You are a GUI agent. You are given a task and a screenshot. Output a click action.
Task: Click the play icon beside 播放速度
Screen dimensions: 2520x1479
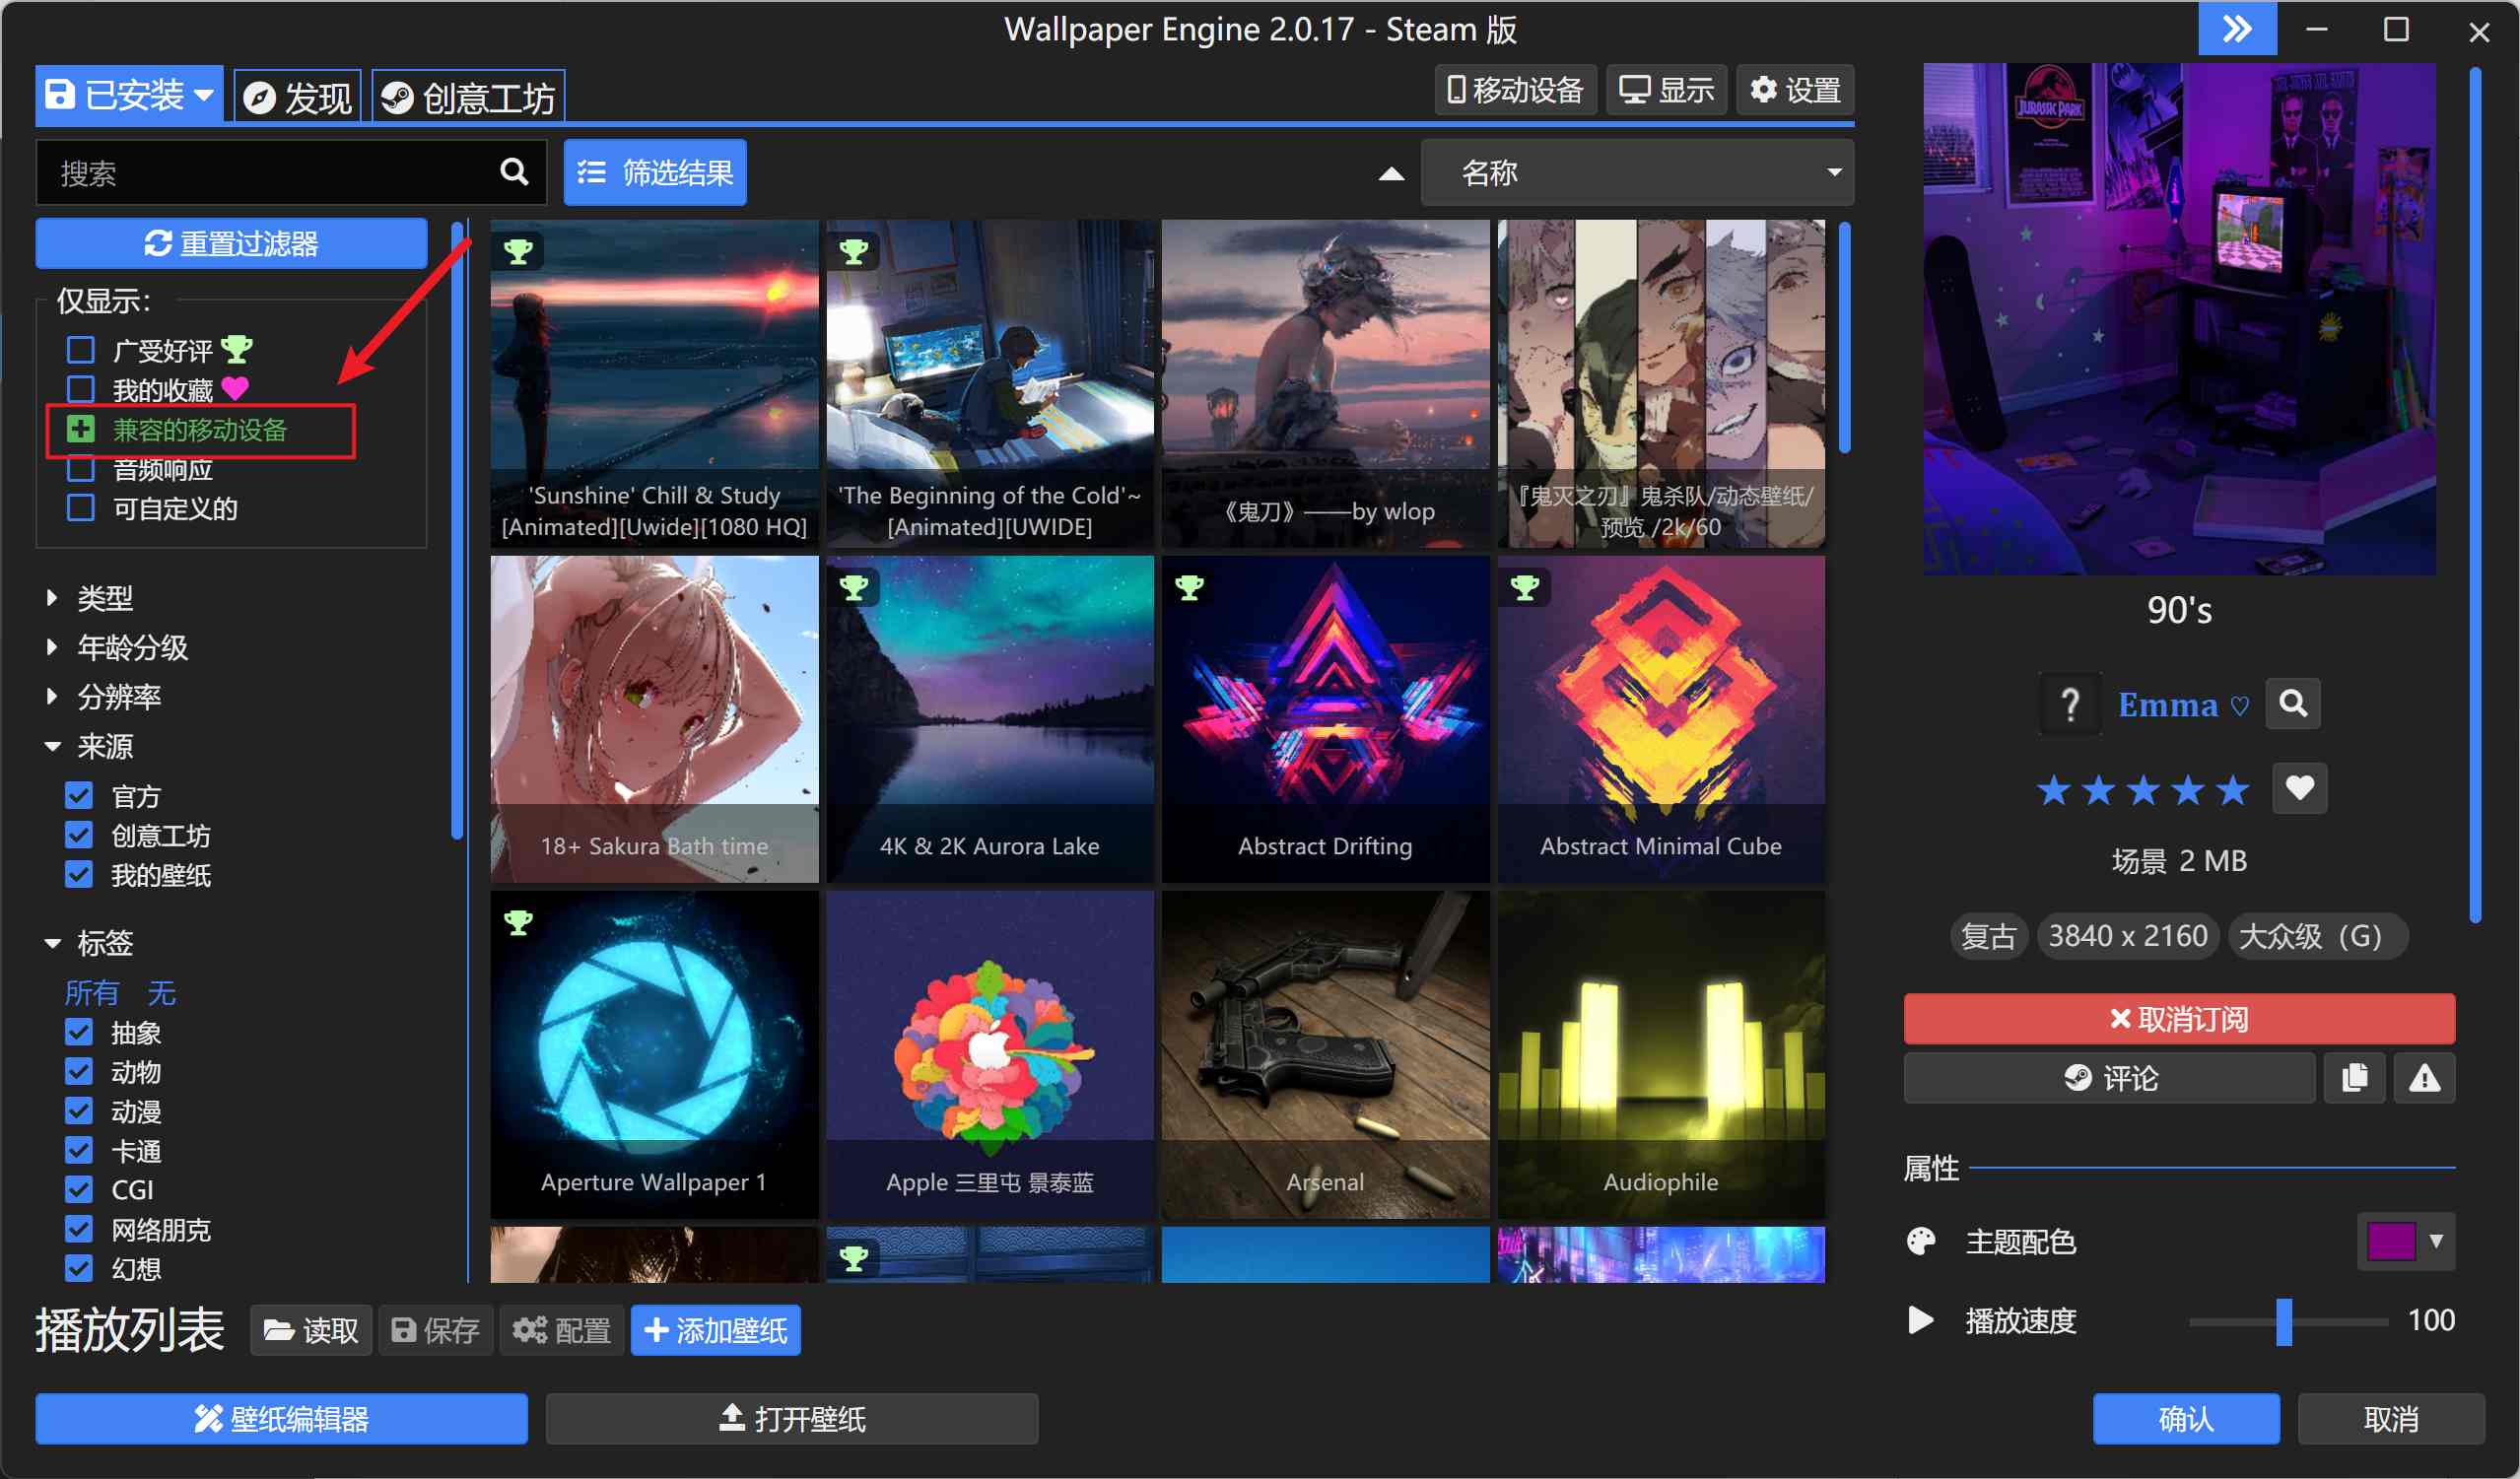(1920, 1320)
